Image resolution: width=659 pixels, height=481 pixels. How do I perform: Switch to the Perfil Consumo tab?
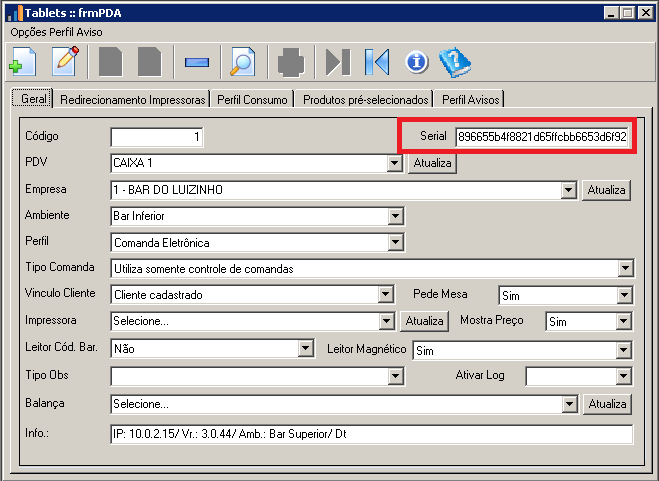click(x=252, y=100)
